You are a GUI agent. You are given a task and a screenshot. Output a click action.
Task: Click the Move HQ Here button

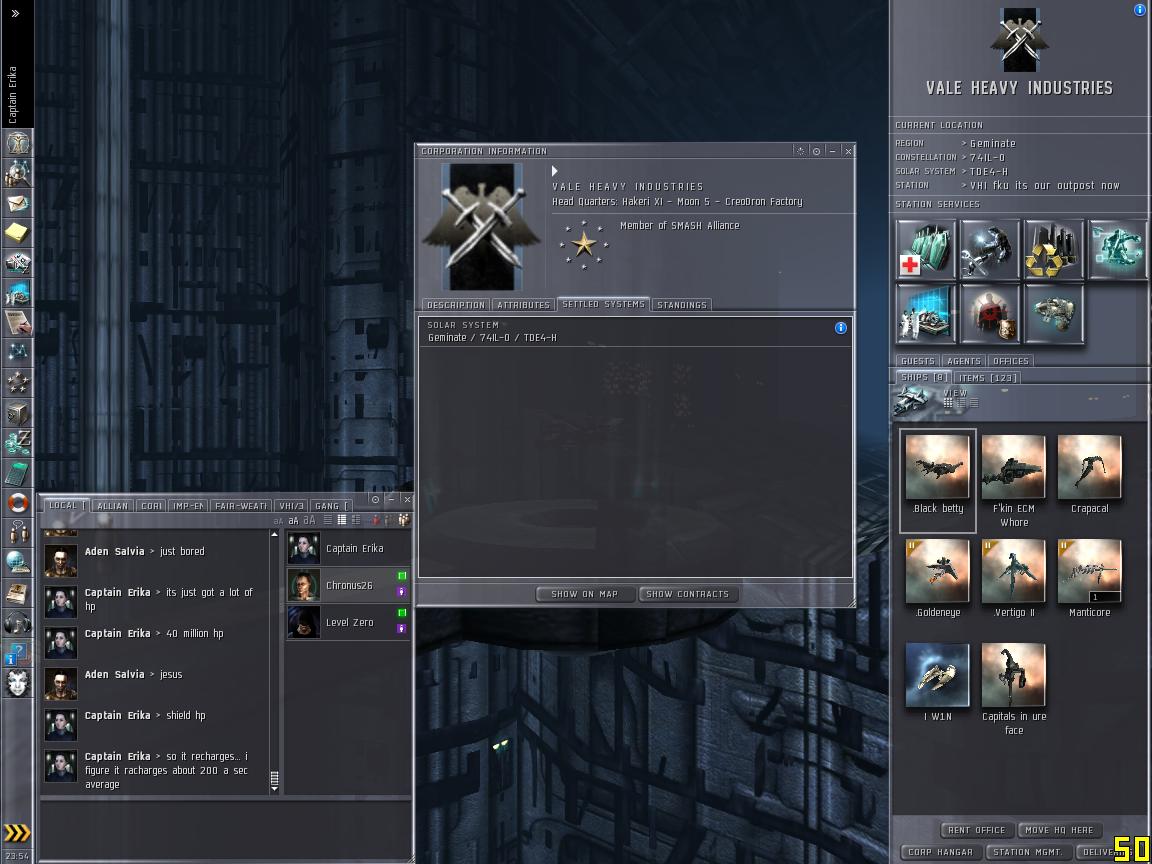[x=1059, y=829]
